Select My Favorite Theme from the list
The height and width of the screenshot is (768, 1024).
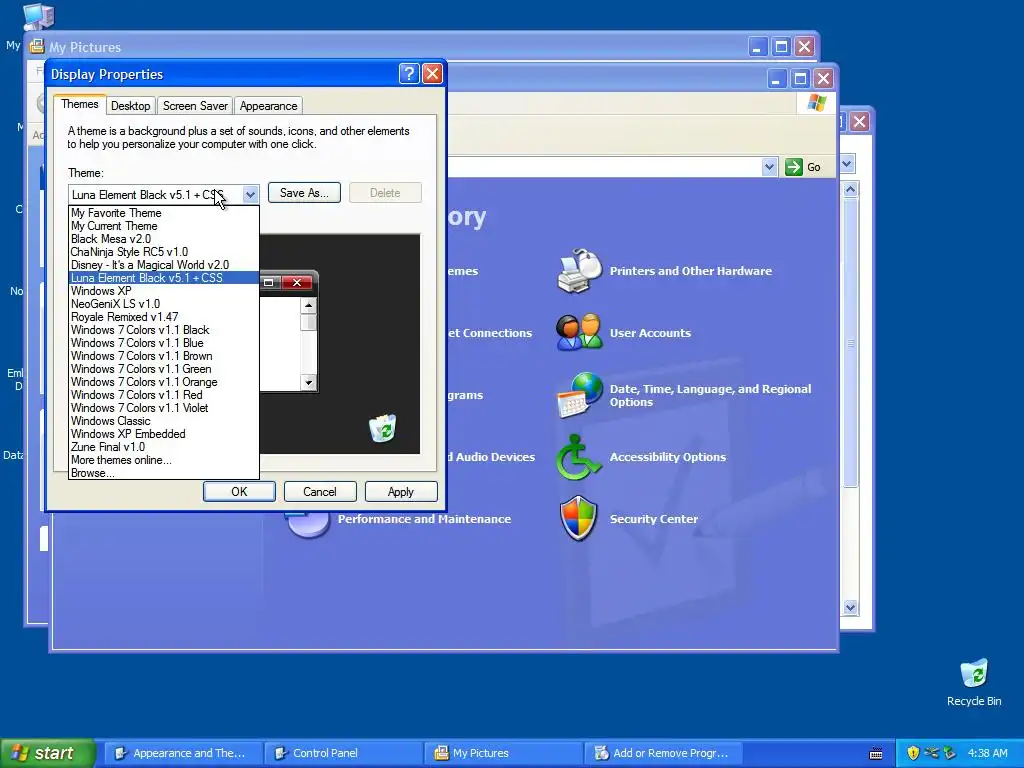coord(164,213)
